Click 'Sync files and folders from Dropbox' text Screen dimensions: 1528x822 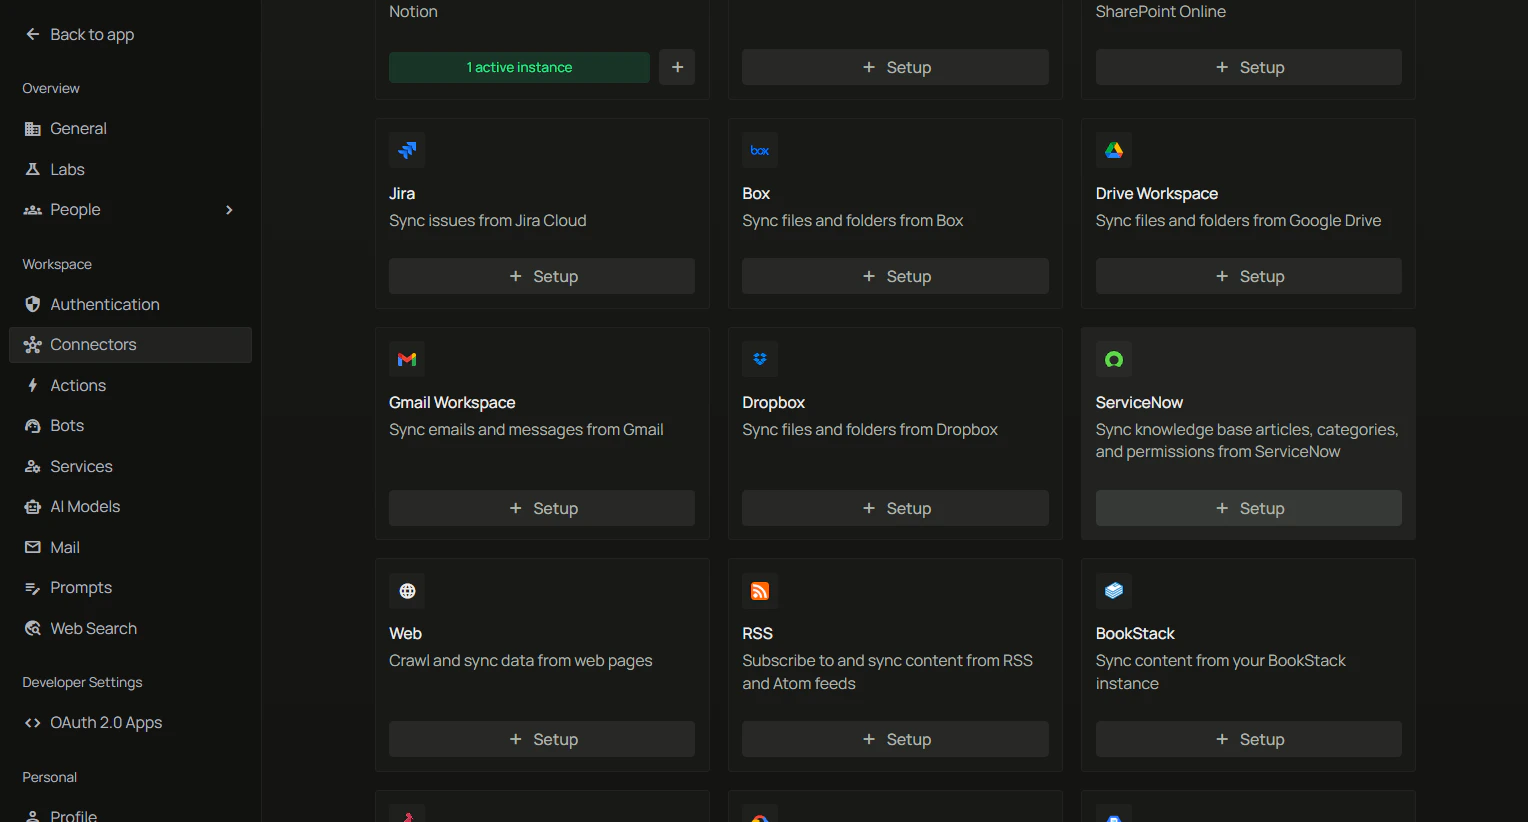point(870,430)
